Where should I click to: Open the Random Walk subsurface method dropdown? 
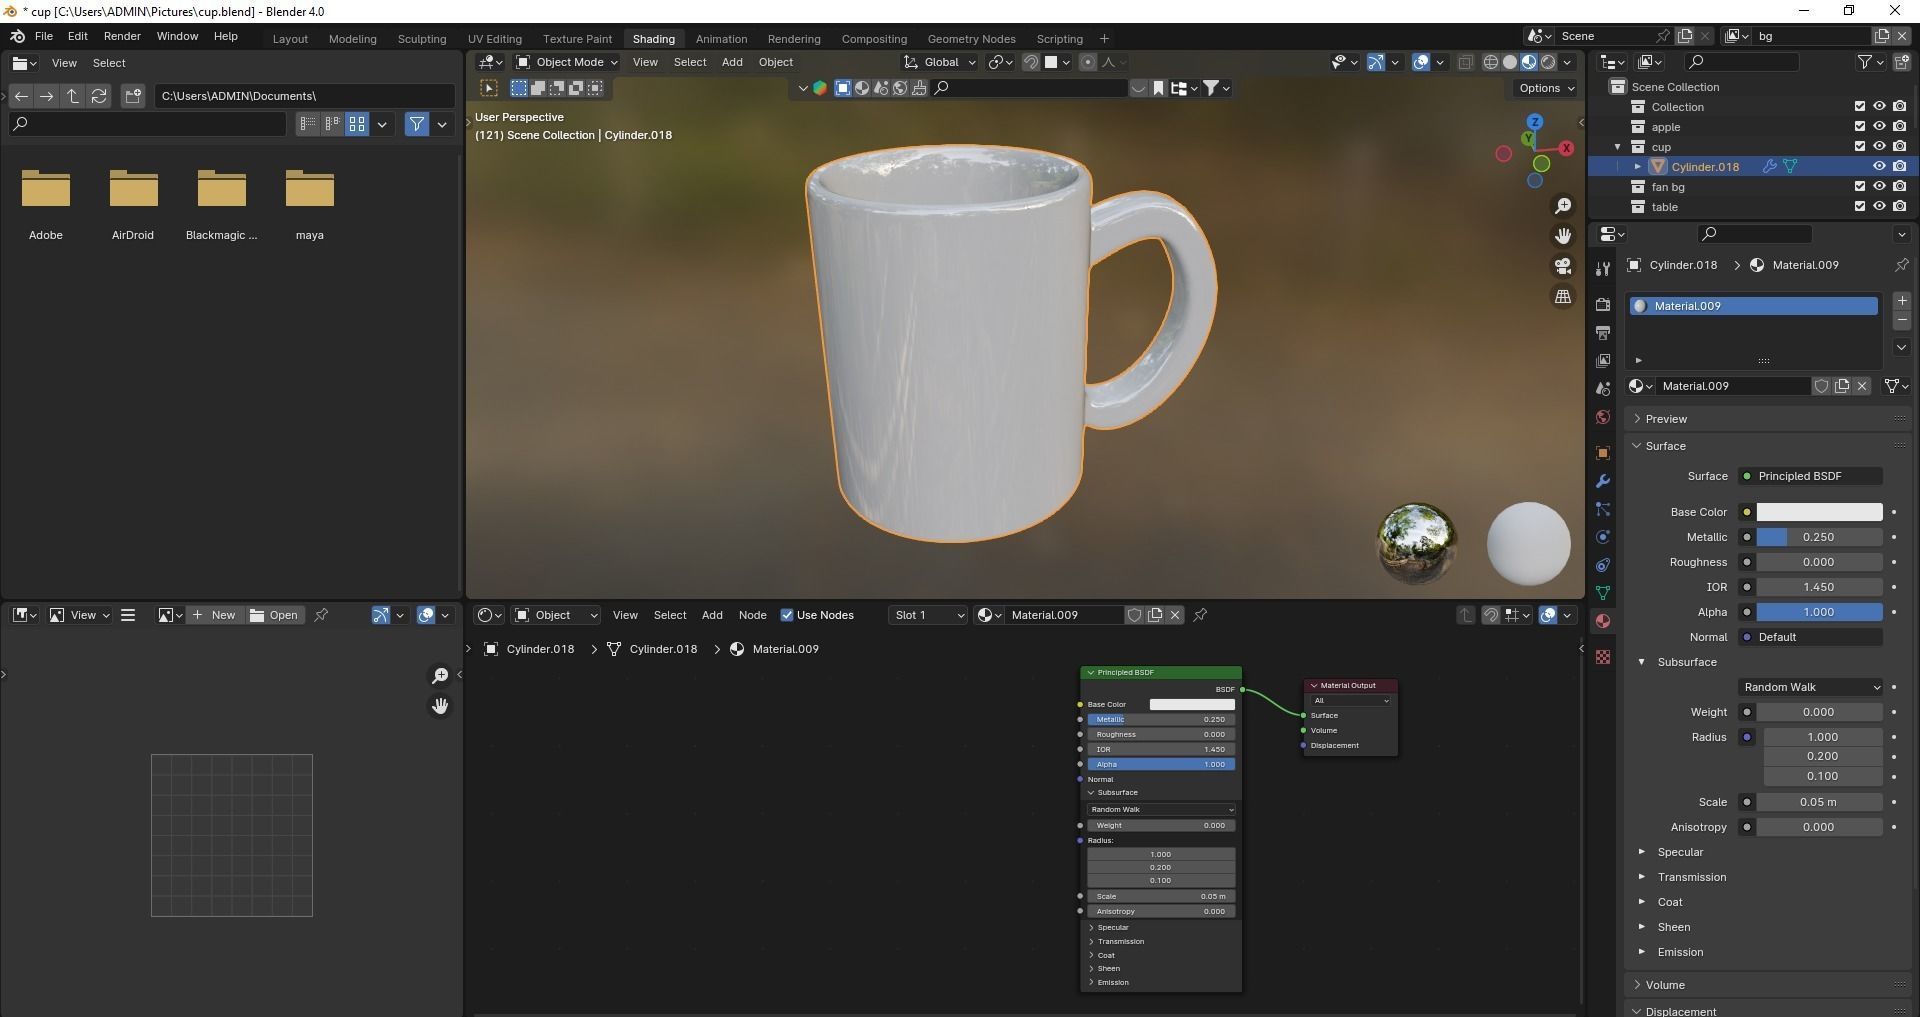point(1811,687)
